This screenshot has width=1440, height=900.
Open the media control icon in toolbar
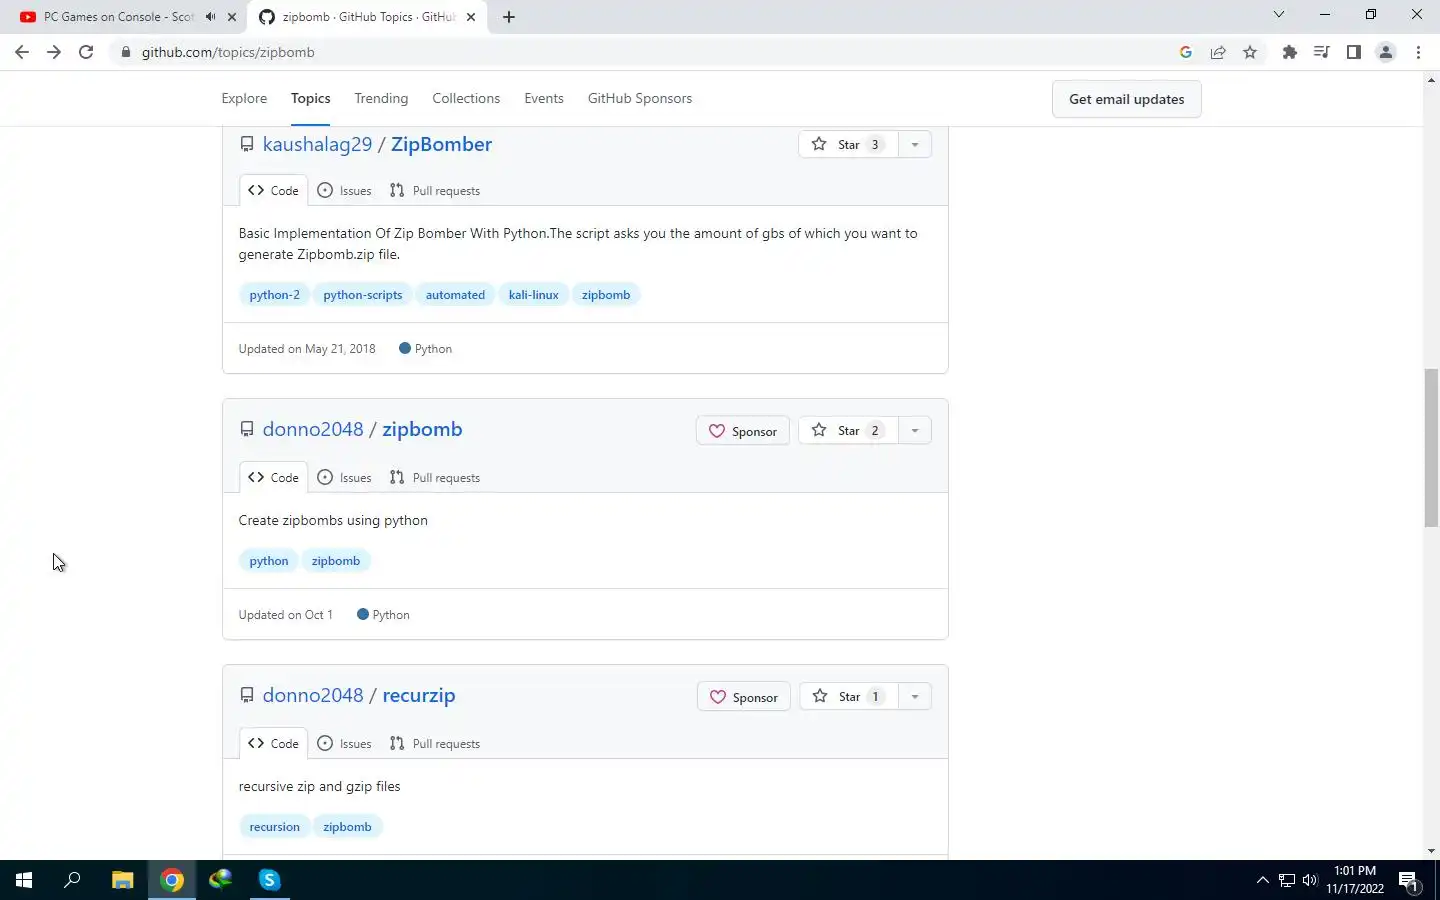[x=1322, y=52]
